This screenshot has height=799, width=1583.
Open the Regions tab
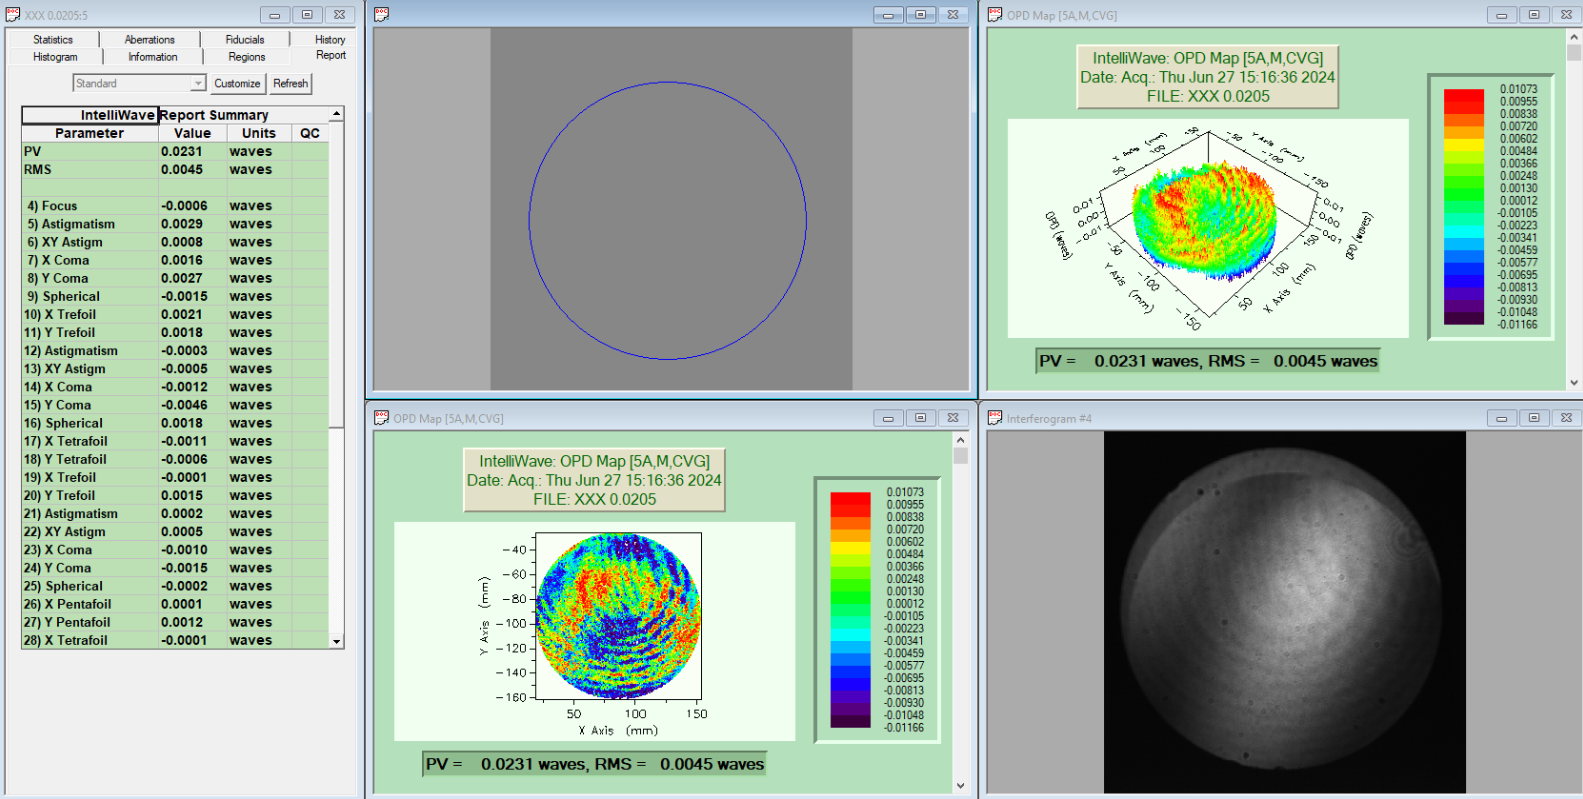[247, 57]
